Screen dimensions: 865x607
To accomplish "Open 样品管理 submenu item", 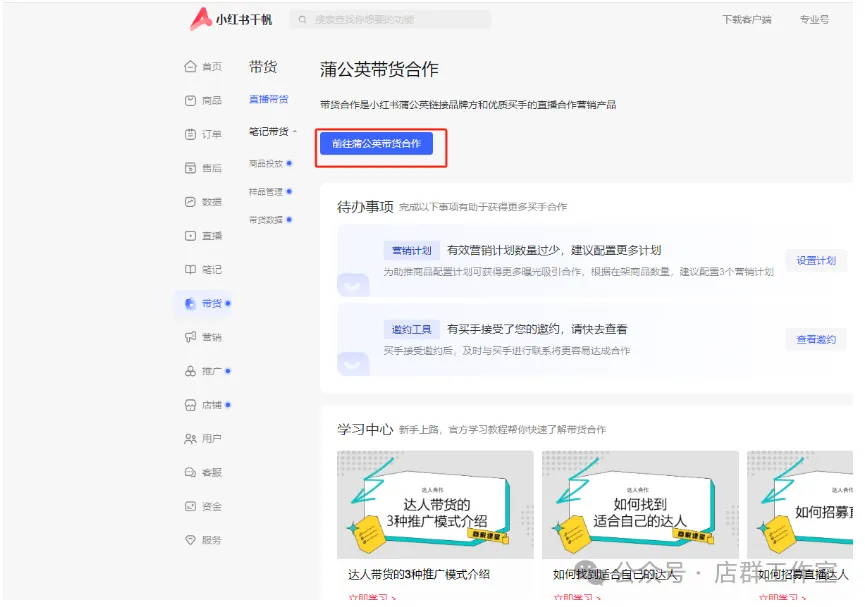I will (x=266, y=191).
